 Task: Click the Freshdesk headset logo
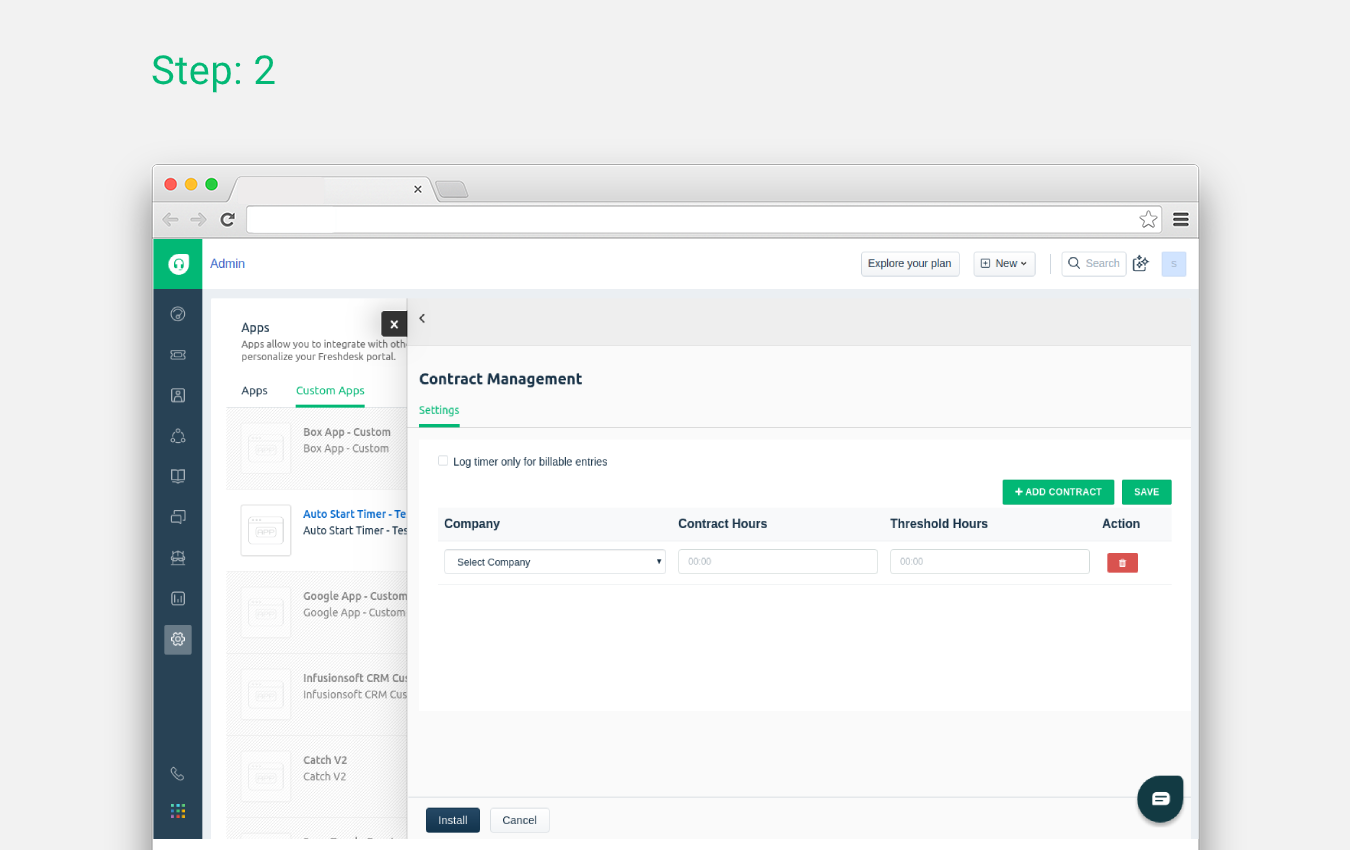click(178, 264)
